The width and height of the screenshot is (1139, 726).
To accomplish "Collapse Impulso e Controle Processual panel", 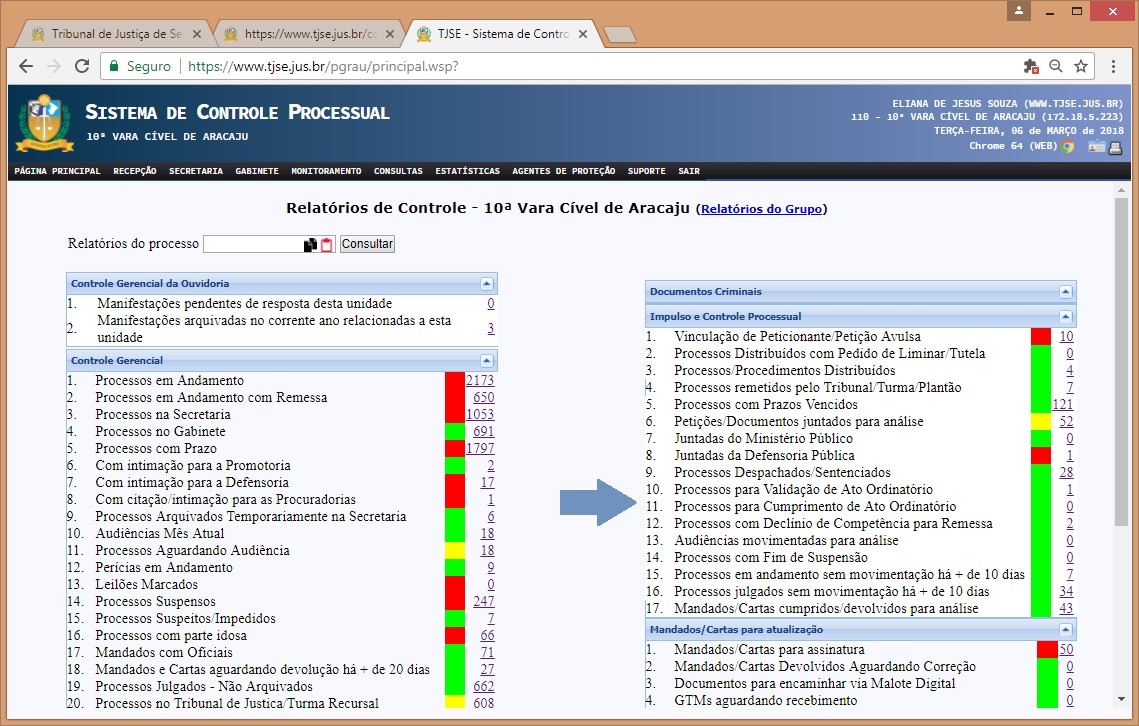I will click(1065, 317).
